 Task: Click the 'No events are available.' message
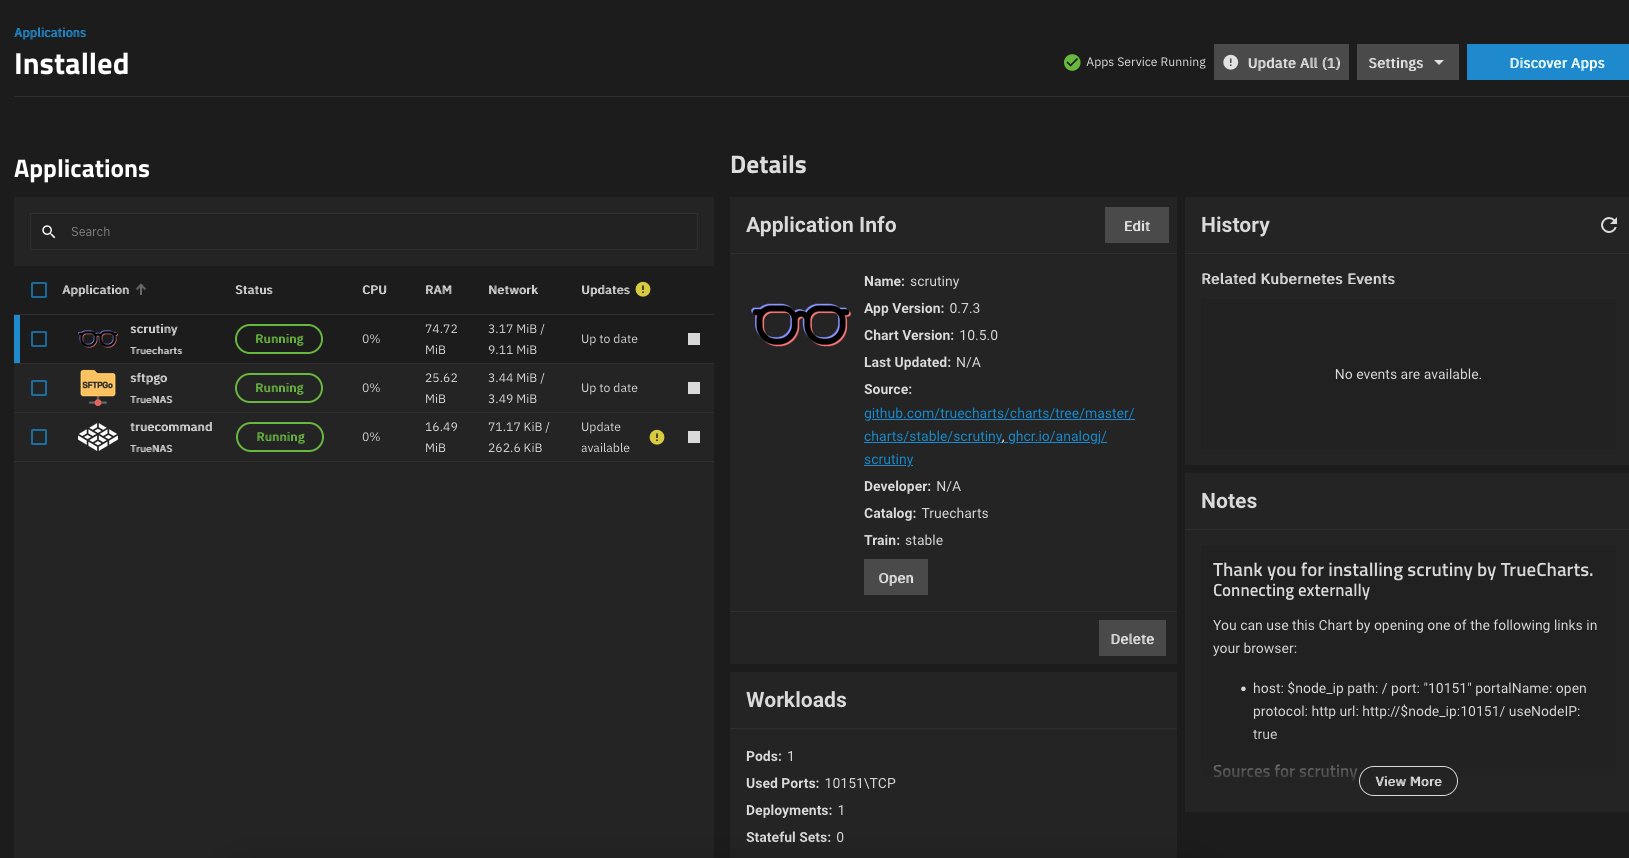(1408, 374)
